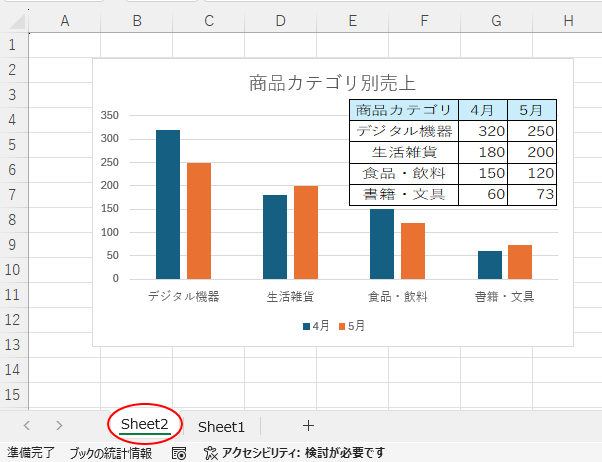Screen dimensions: 602x462
Task: Click the 書籍・文具 axis label
Action: 504,296
